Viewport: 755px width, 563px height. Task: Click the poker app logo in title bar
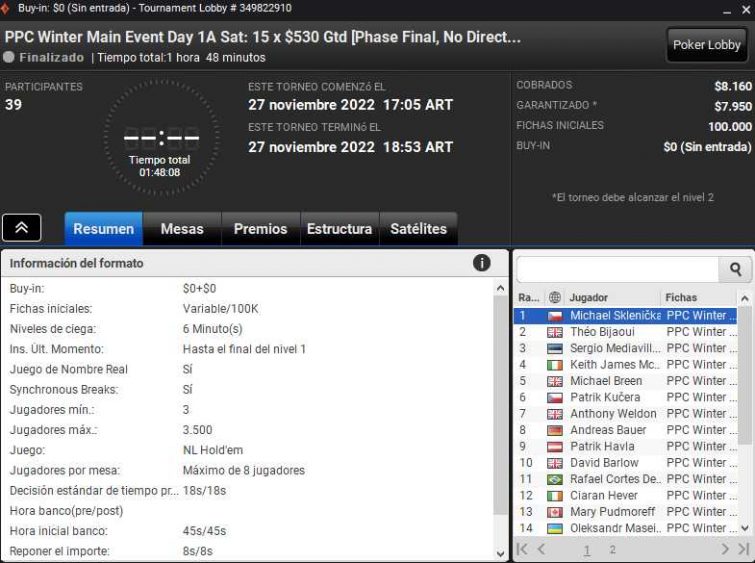coord(5,8)
